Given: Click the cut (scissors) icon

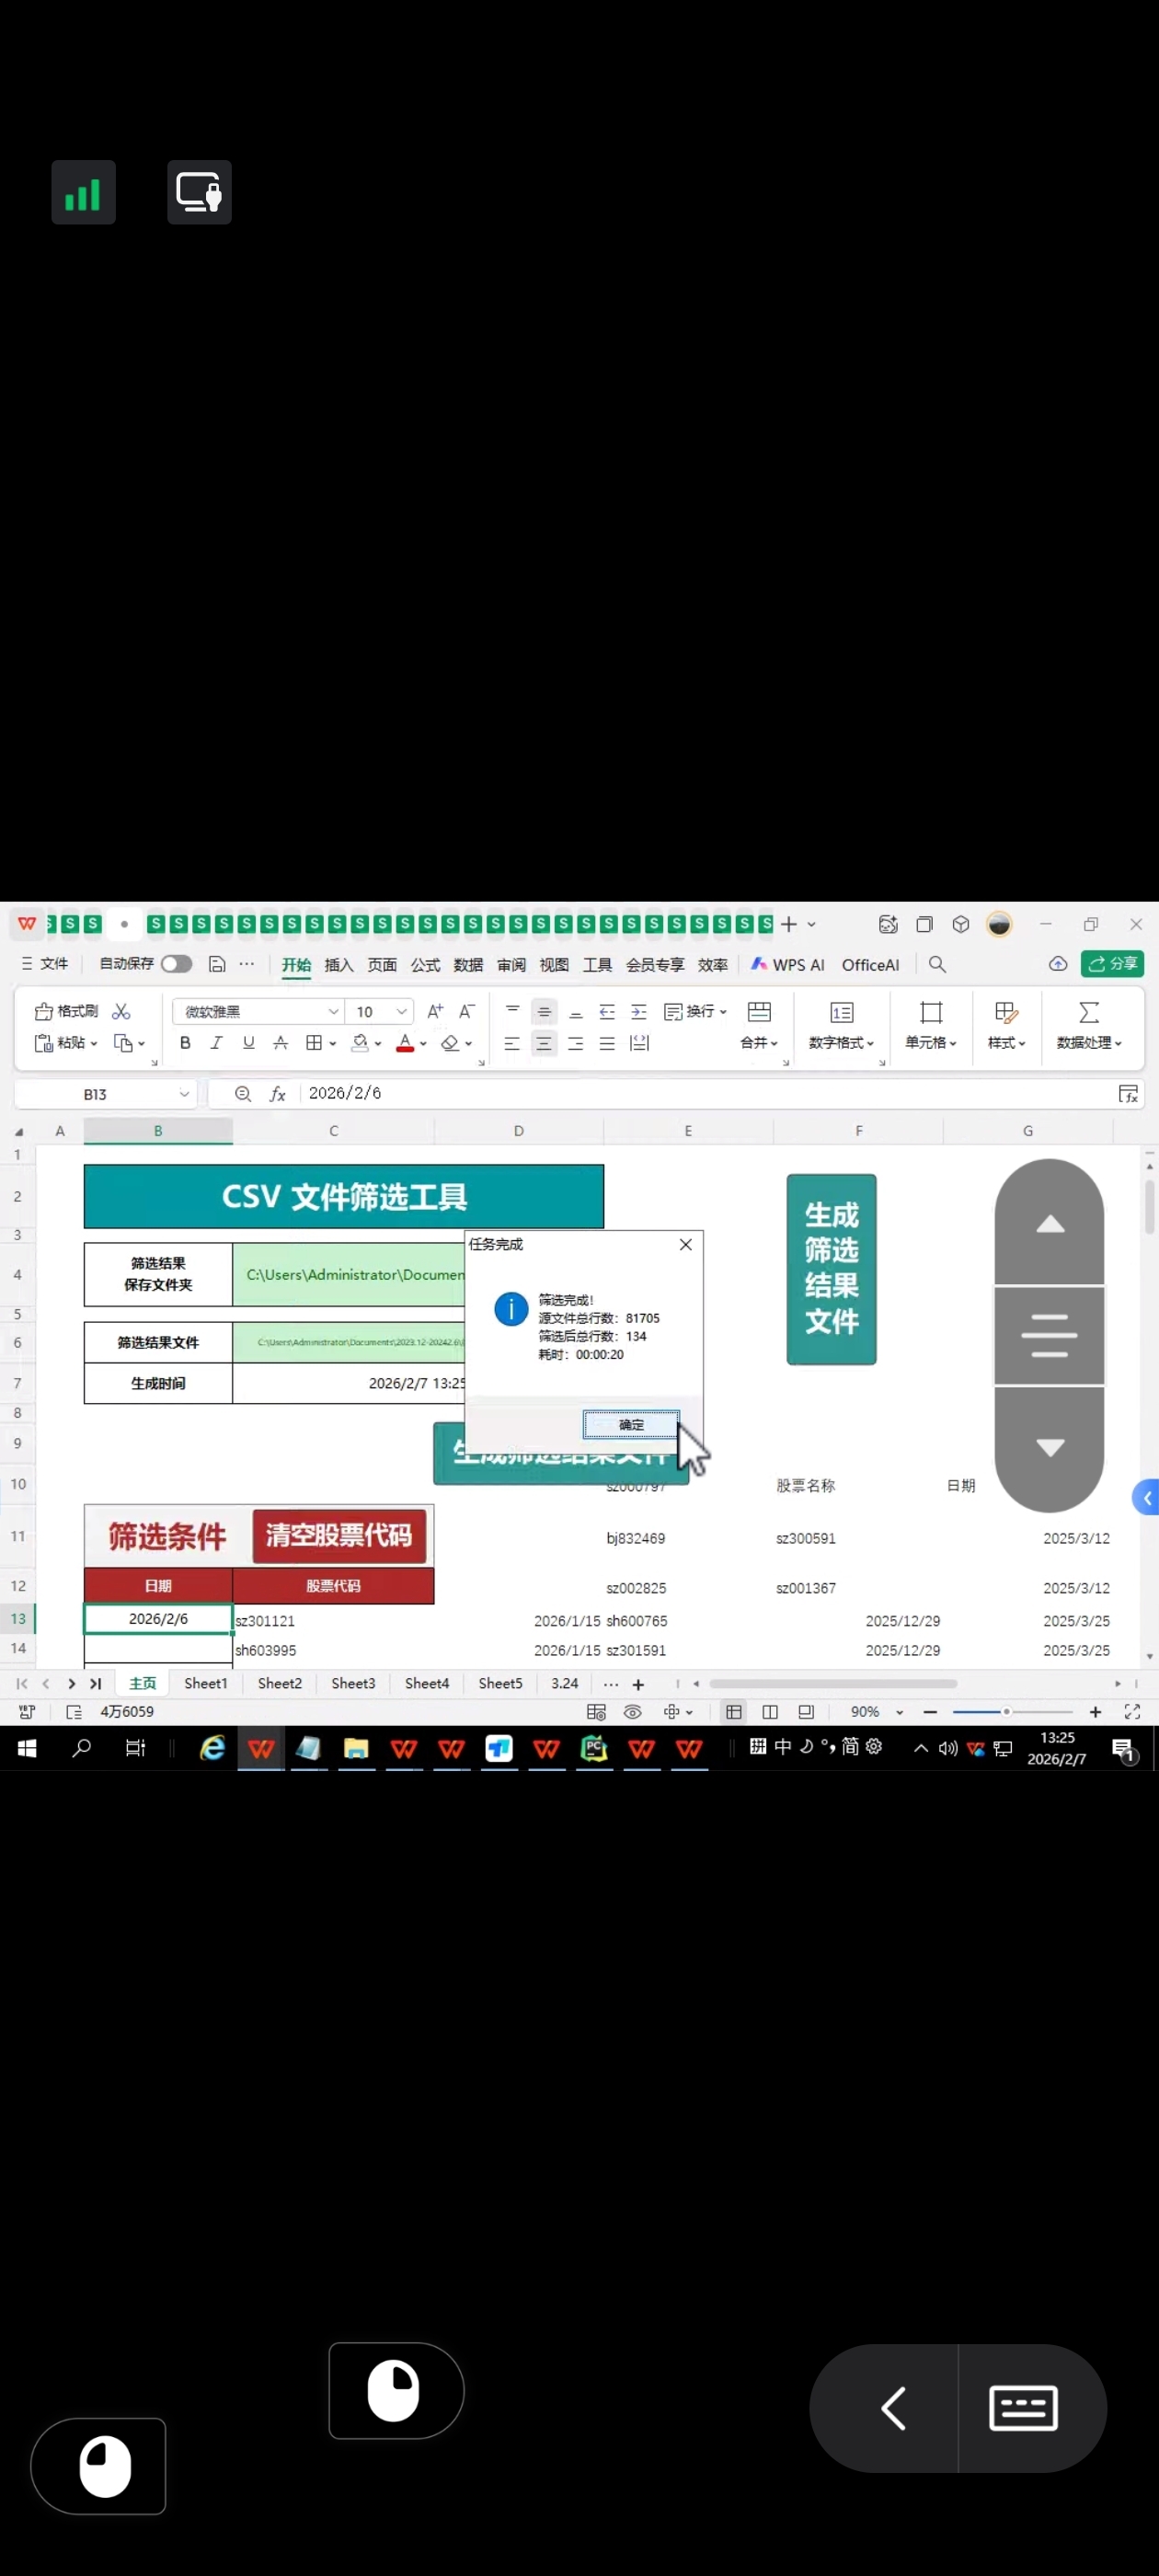Looking at the screenshot, I should [x=122, y=1011].
